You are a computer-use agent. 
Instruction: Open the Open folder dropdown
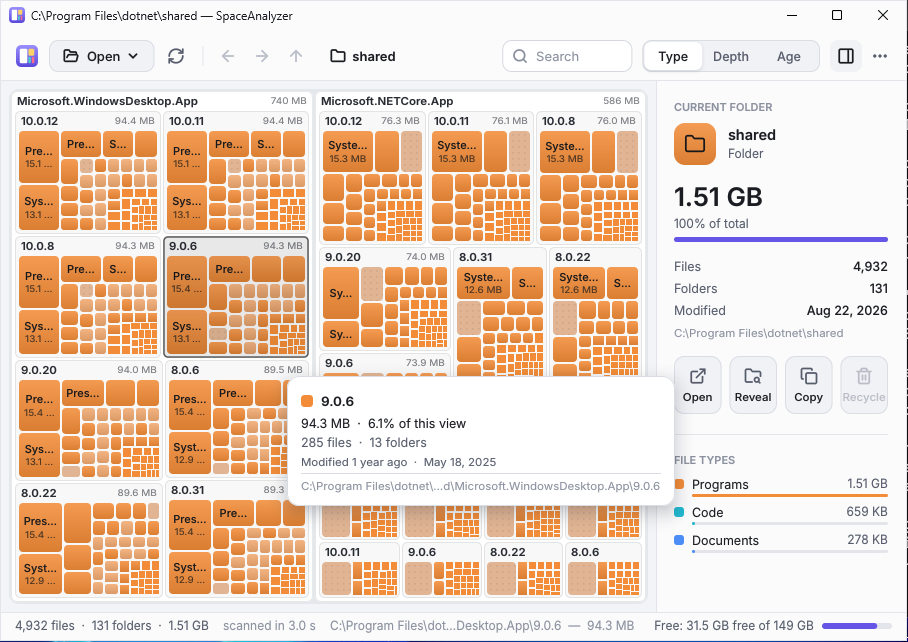[101, 56]
